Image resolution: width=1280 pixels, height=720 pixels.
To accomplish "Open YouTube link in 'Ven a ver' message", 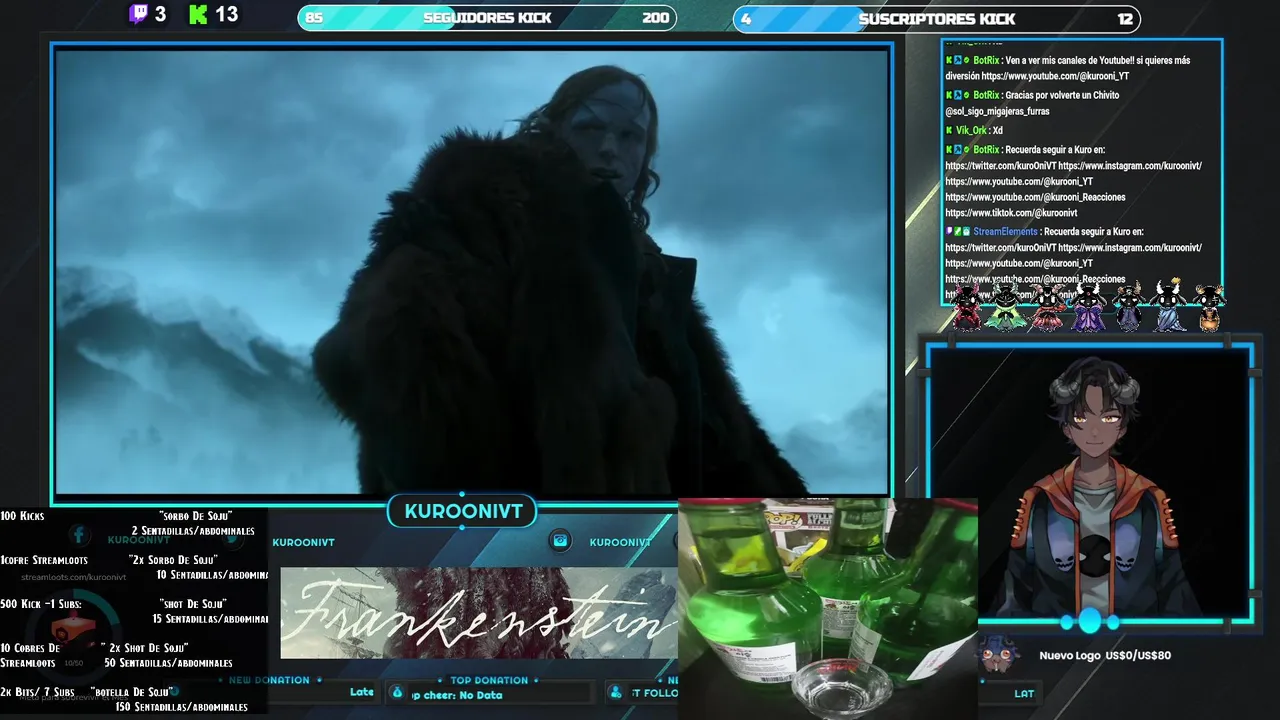I will point(1055,76).
